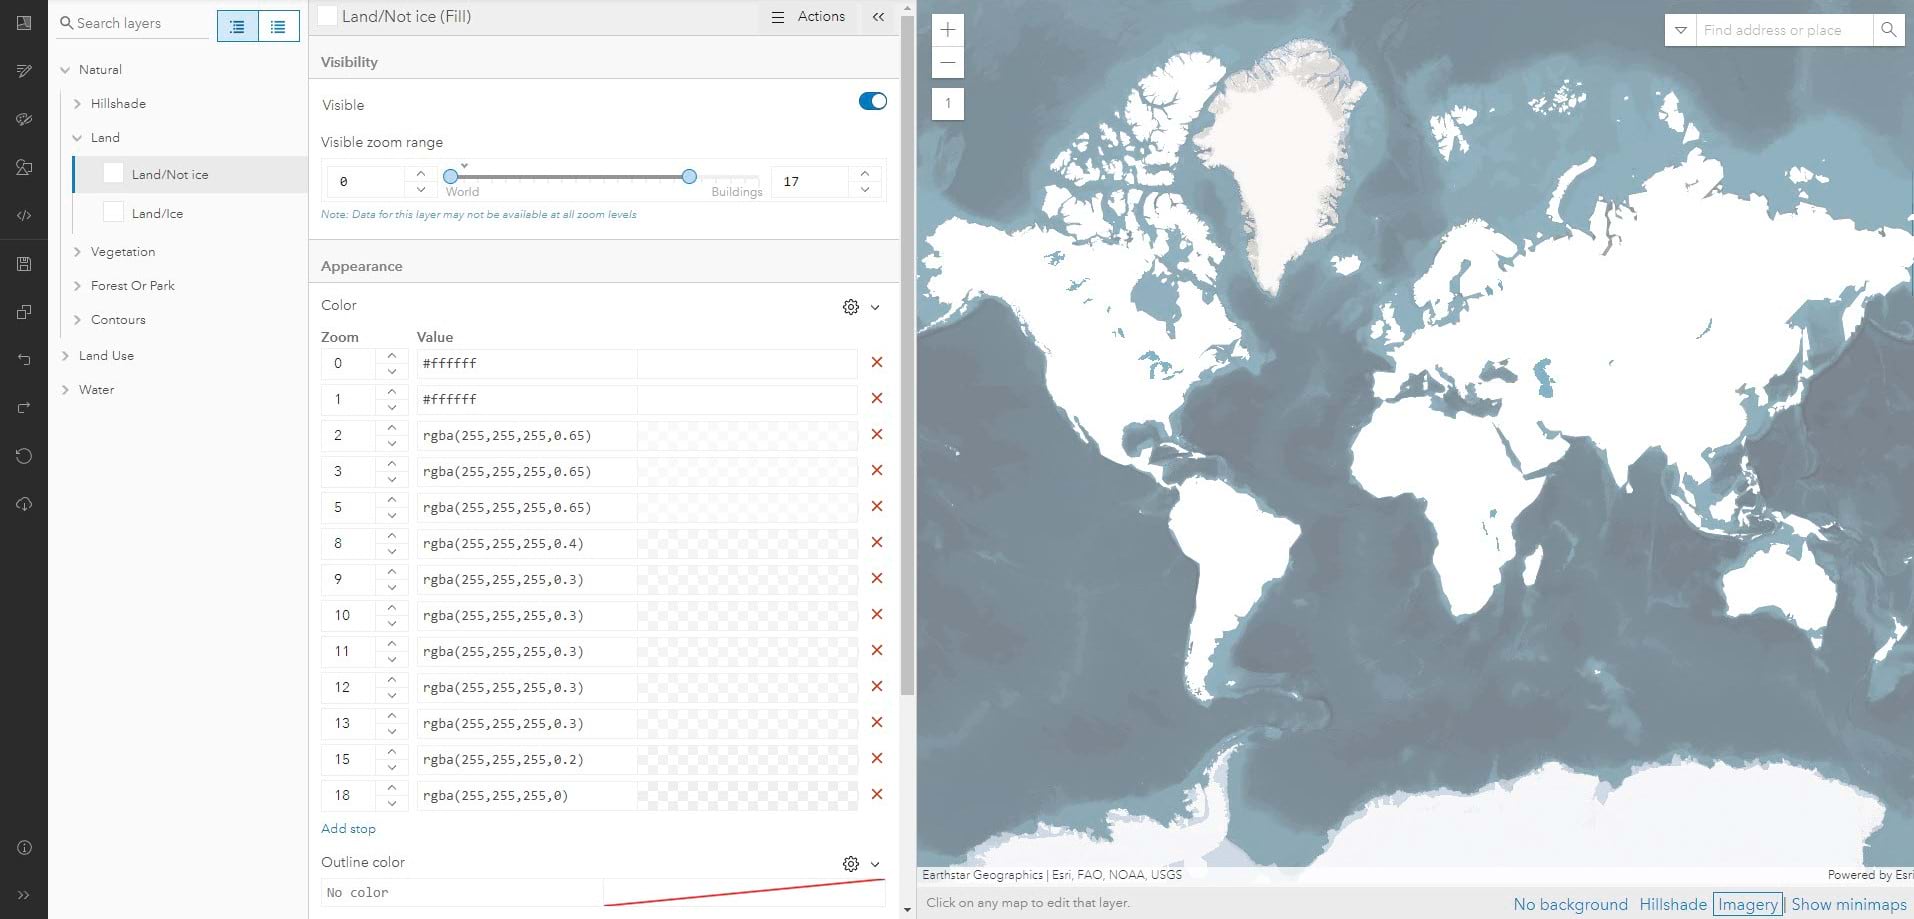Viewport: 1914px width, 919px height.
Task: Open the map search source dropdown arrow
Action: tap(1681, 30)
